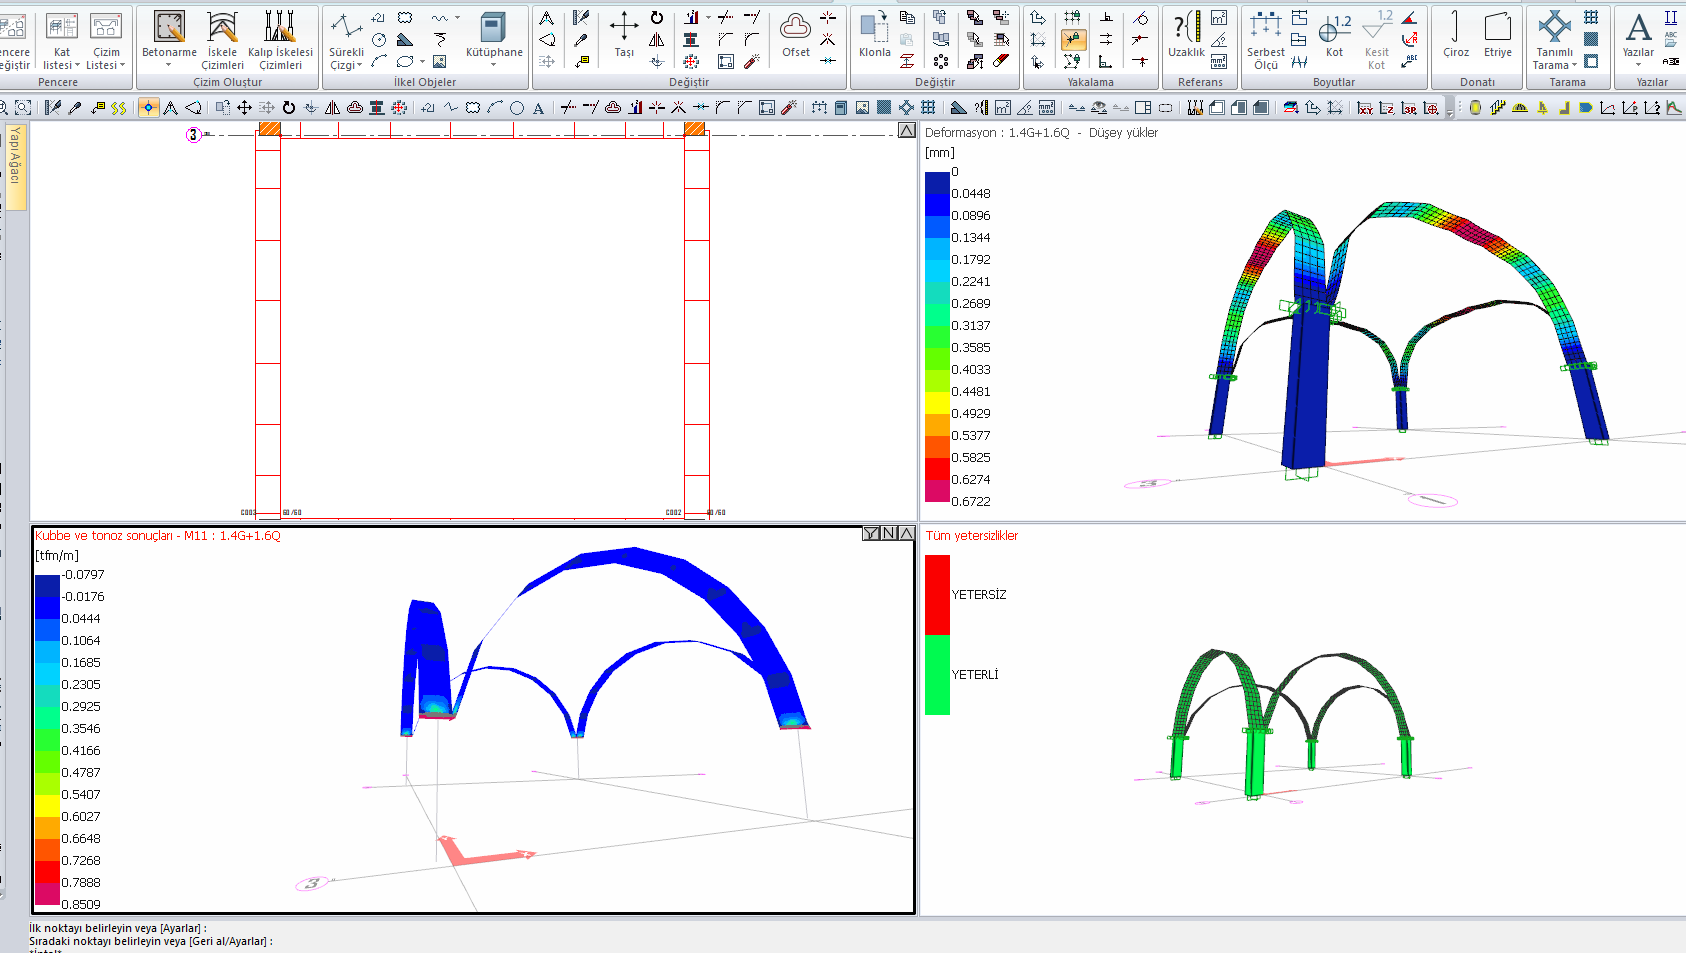Toggle the Y filter button in the M11 viewport
The height and width of the screenshot is (953, 1686).
click(871, 533)
